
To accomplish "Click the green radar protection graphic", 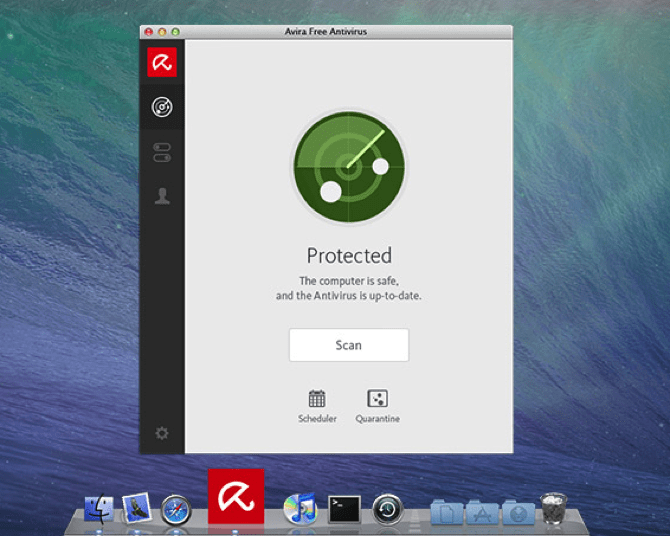I will pos(349,167).
